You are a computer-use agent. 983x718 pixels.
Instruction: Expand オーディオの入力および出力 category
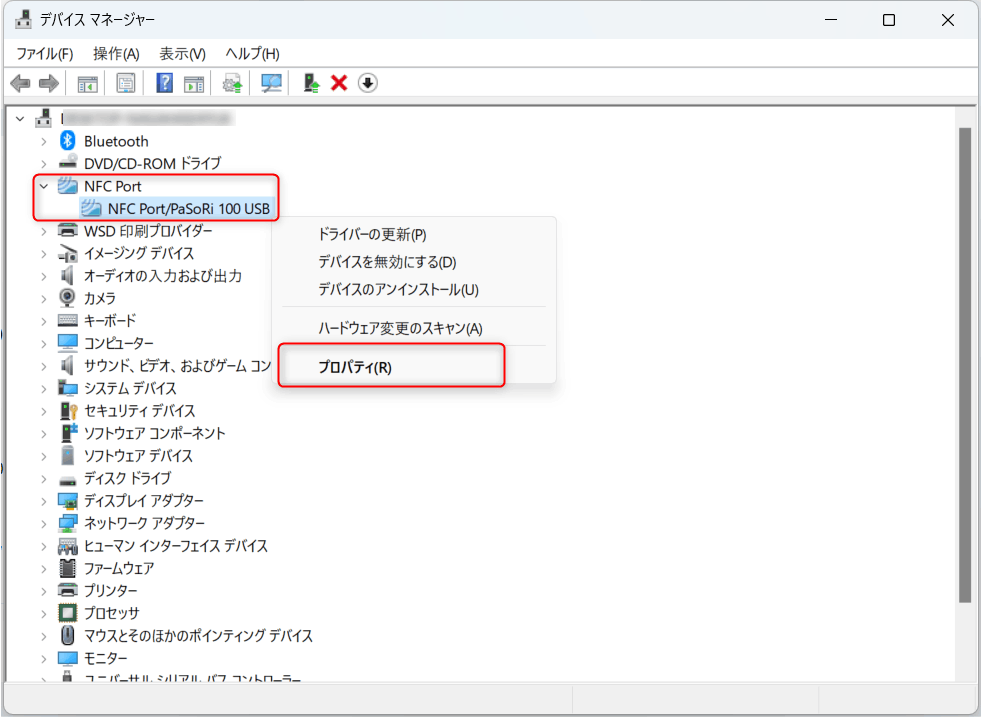(x=43, y=277)
